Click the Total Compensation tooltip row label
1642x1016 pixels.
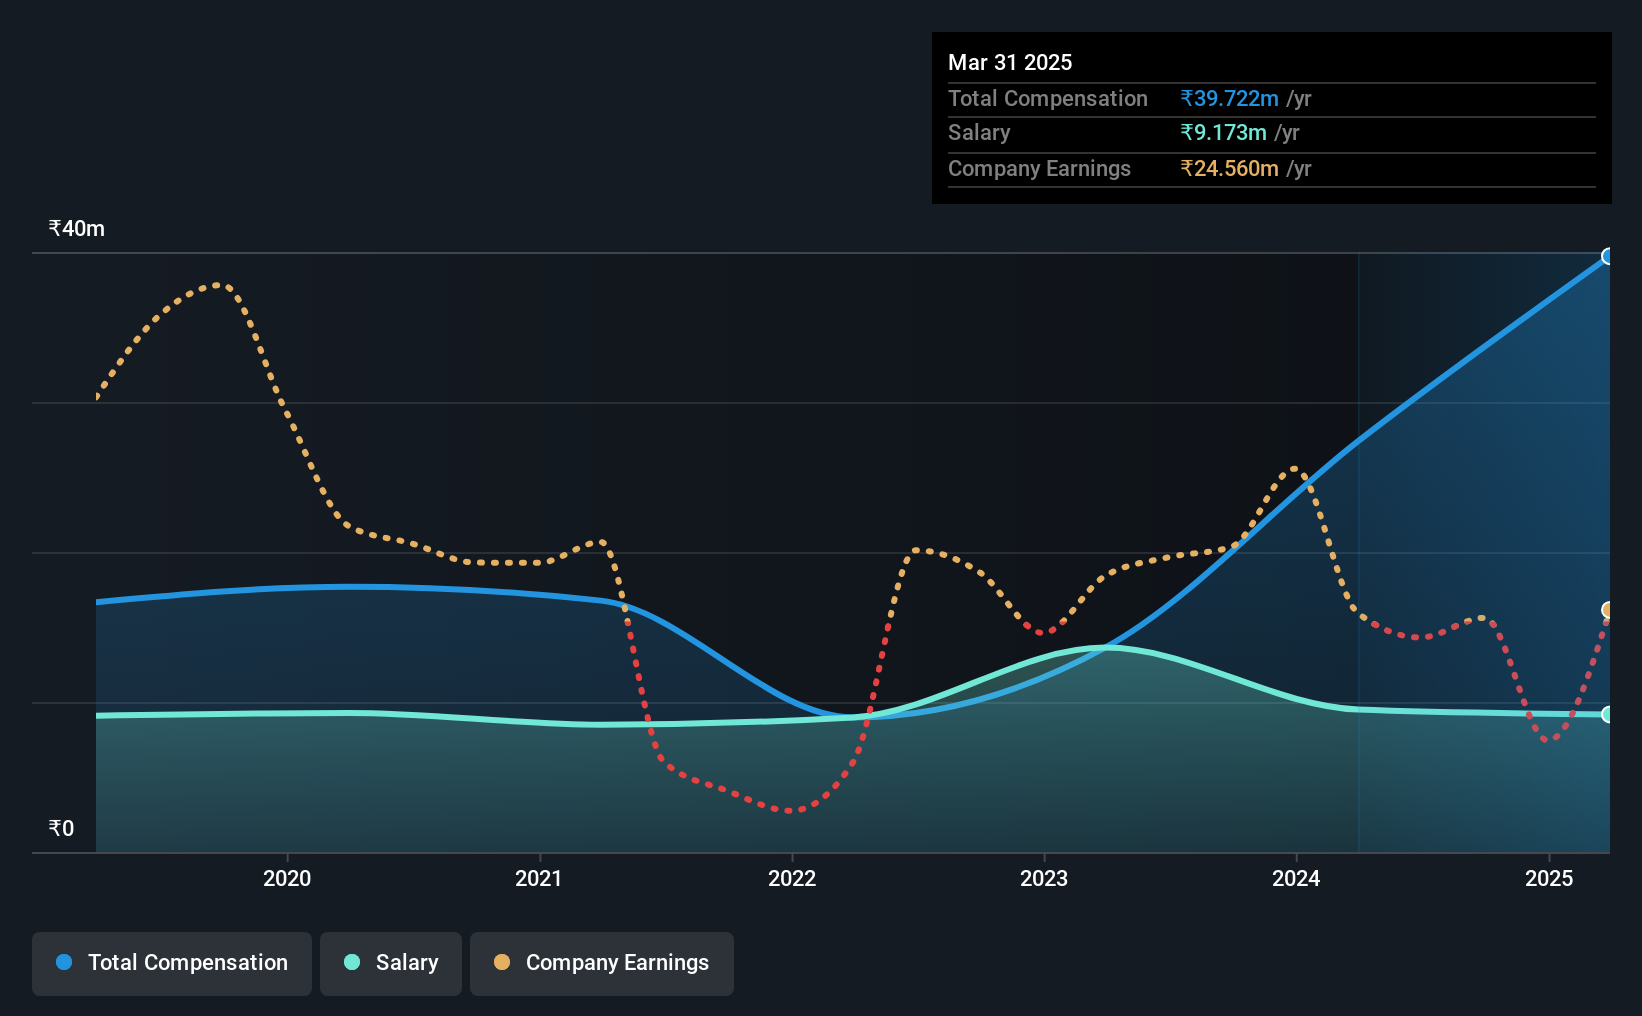[x=1048, y=98]
